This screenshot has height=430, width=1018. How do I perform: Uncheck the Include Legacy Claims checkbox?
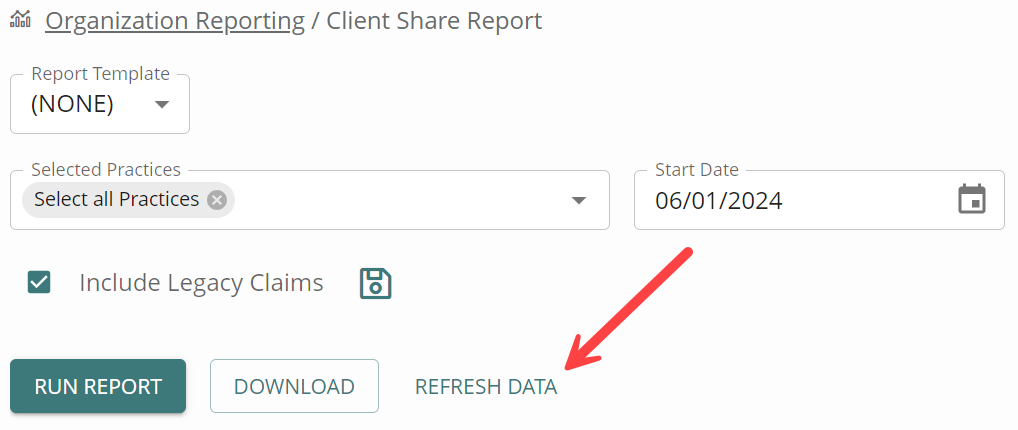(x=39, y=283)
